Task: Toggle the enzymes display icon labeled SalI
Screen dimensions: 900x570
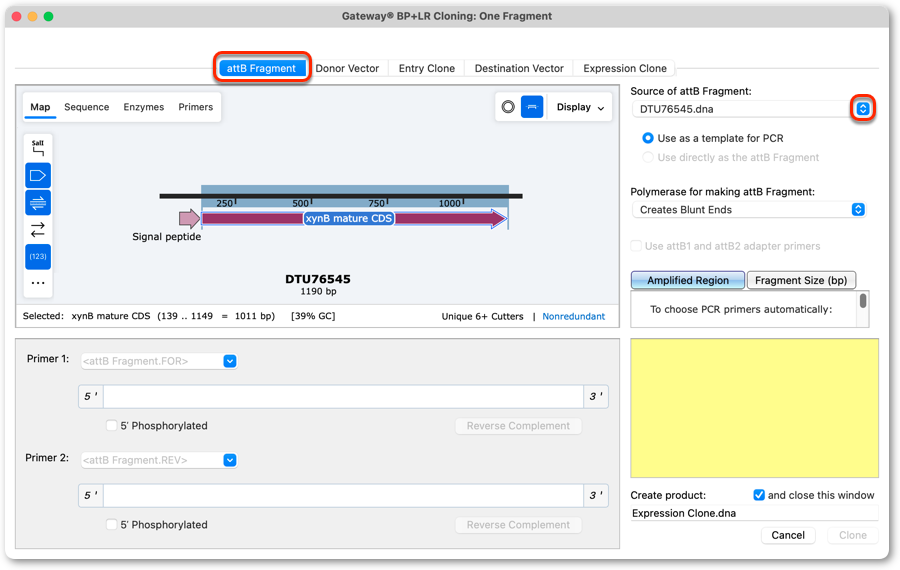Action: [38, 148]
